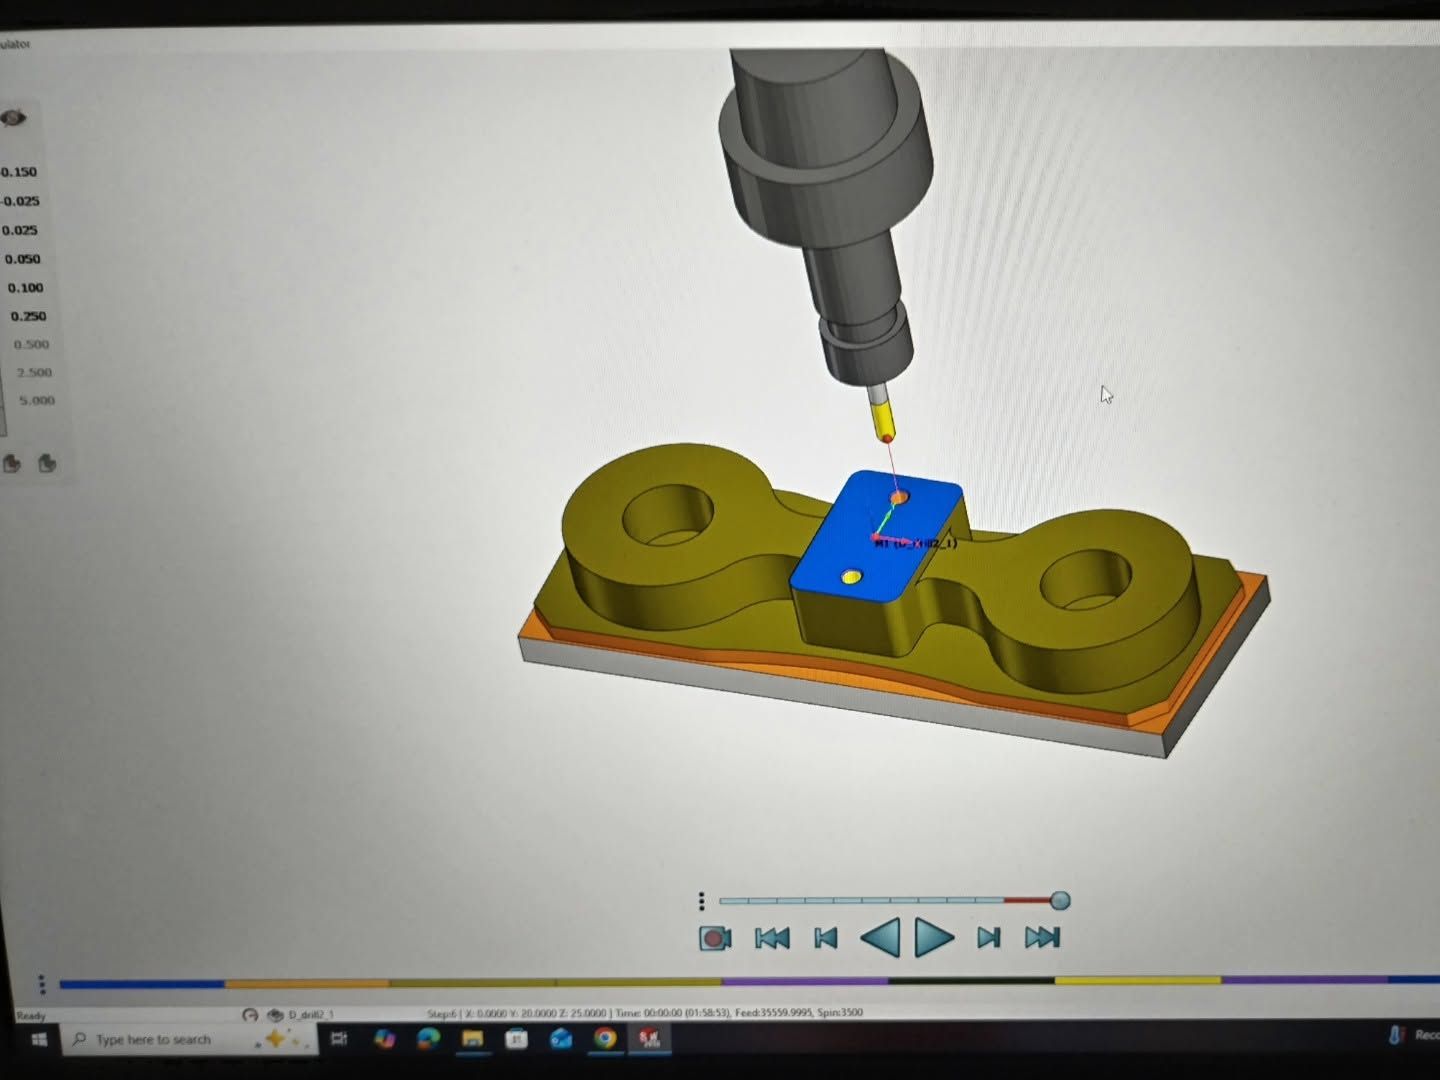Select the 0.500 scale value
Screen dimensions: 1440x1080
[x=32, y=344]
